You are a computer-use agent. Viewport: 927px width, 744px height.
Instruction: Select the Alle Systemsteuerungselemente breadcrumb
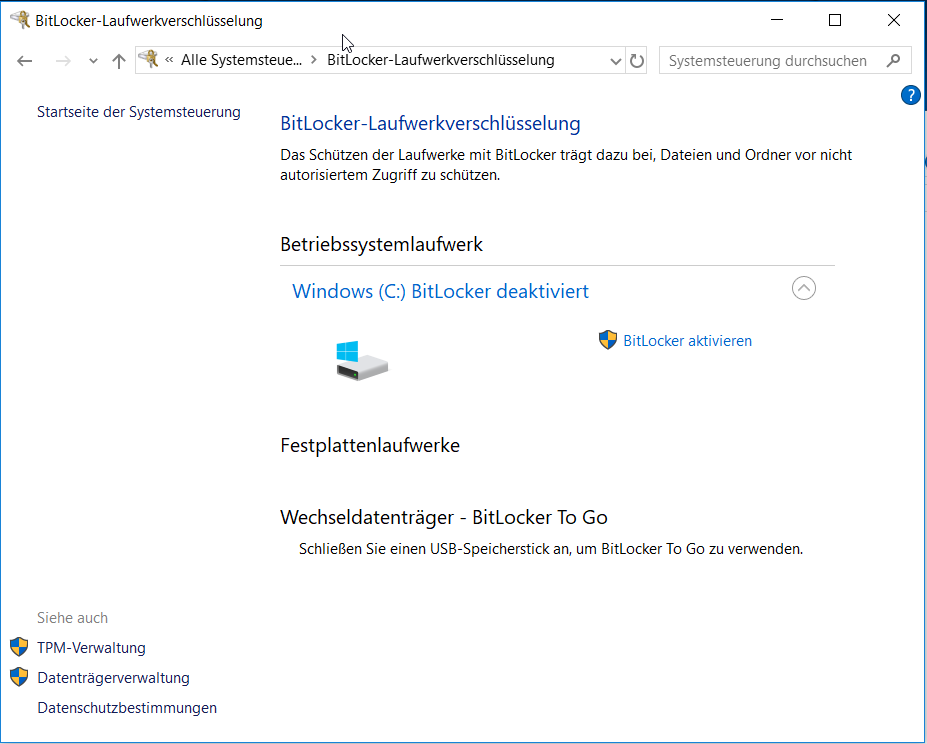240,61
